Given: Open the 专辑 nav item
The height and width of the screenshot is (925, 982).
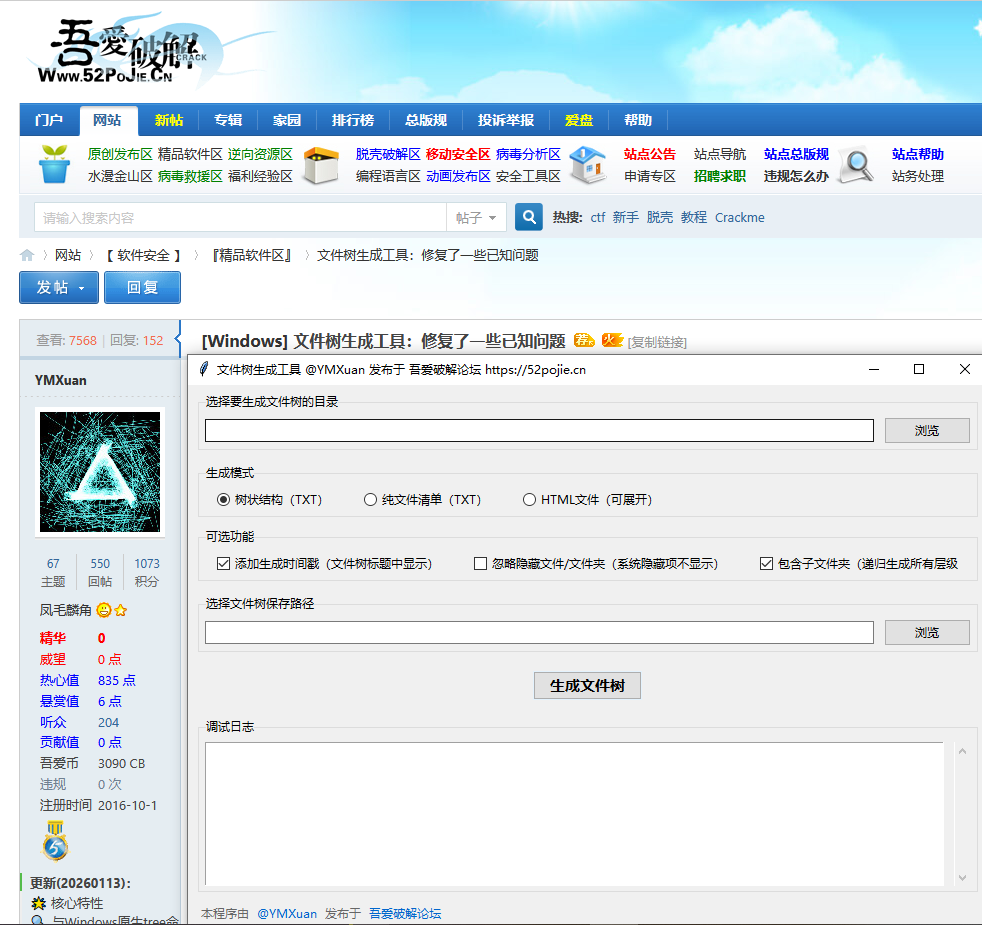Looking at the screenshot, I should click(228, 120).
